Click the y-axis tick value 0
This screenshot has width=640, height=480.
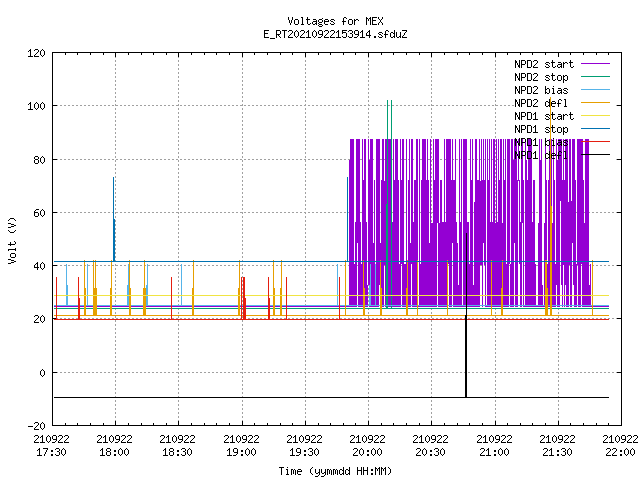pyautogui.click(x=42, y=373)
